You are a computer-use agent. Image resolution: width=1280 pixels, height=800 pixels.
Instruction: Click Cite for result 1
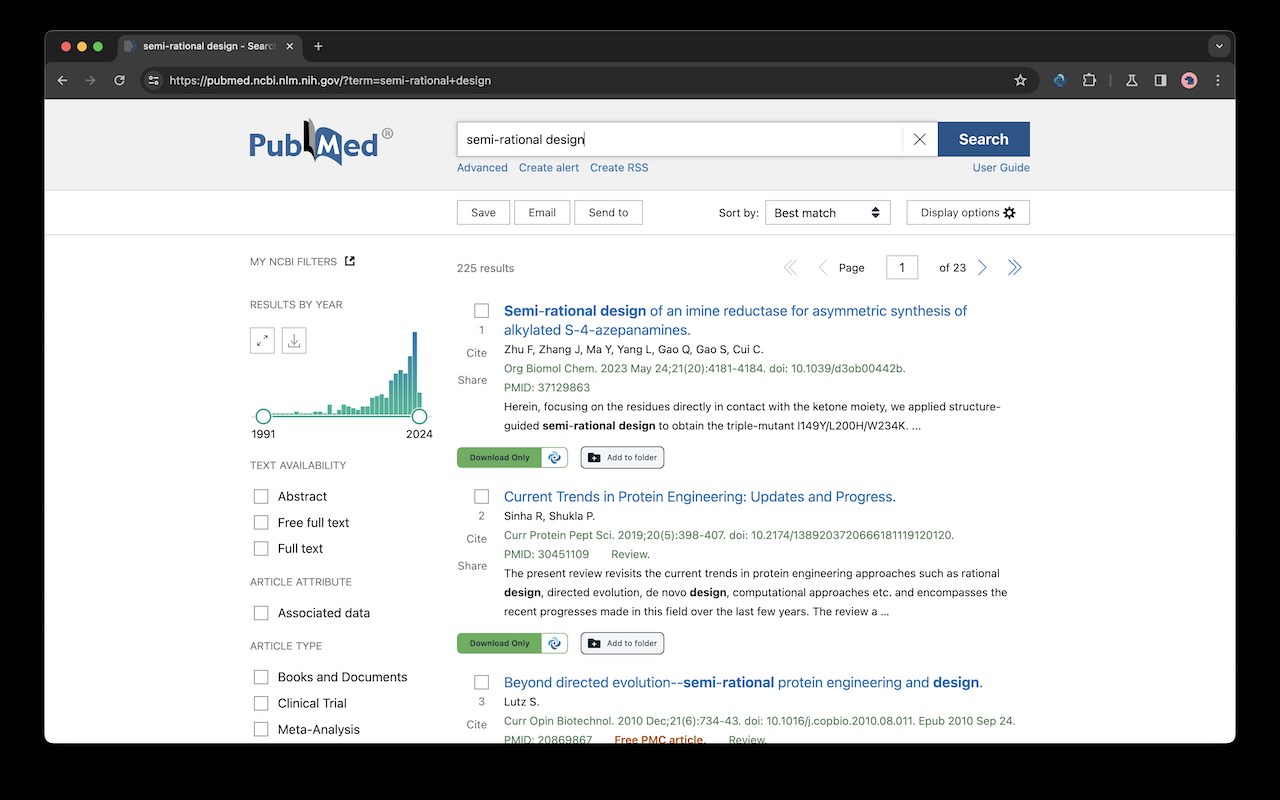coord(476,353)
